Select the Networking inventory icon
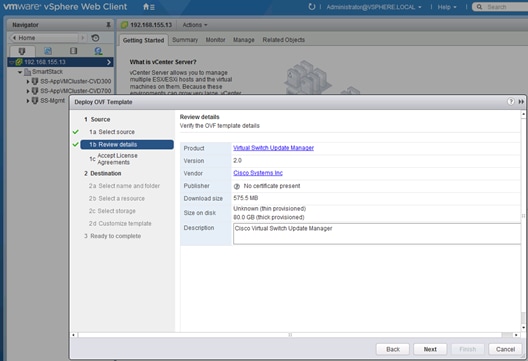The width and height of the screenshot is (528, 361). click(98, 51)
